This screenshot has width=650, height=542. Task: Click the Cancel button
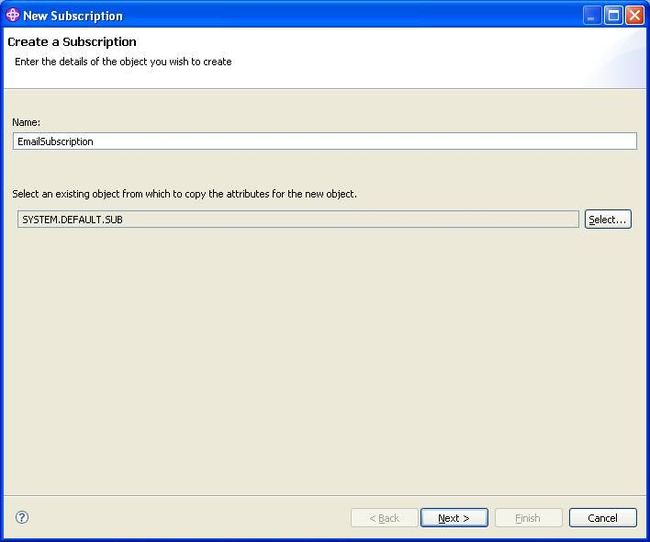click(x=602, y=518)
